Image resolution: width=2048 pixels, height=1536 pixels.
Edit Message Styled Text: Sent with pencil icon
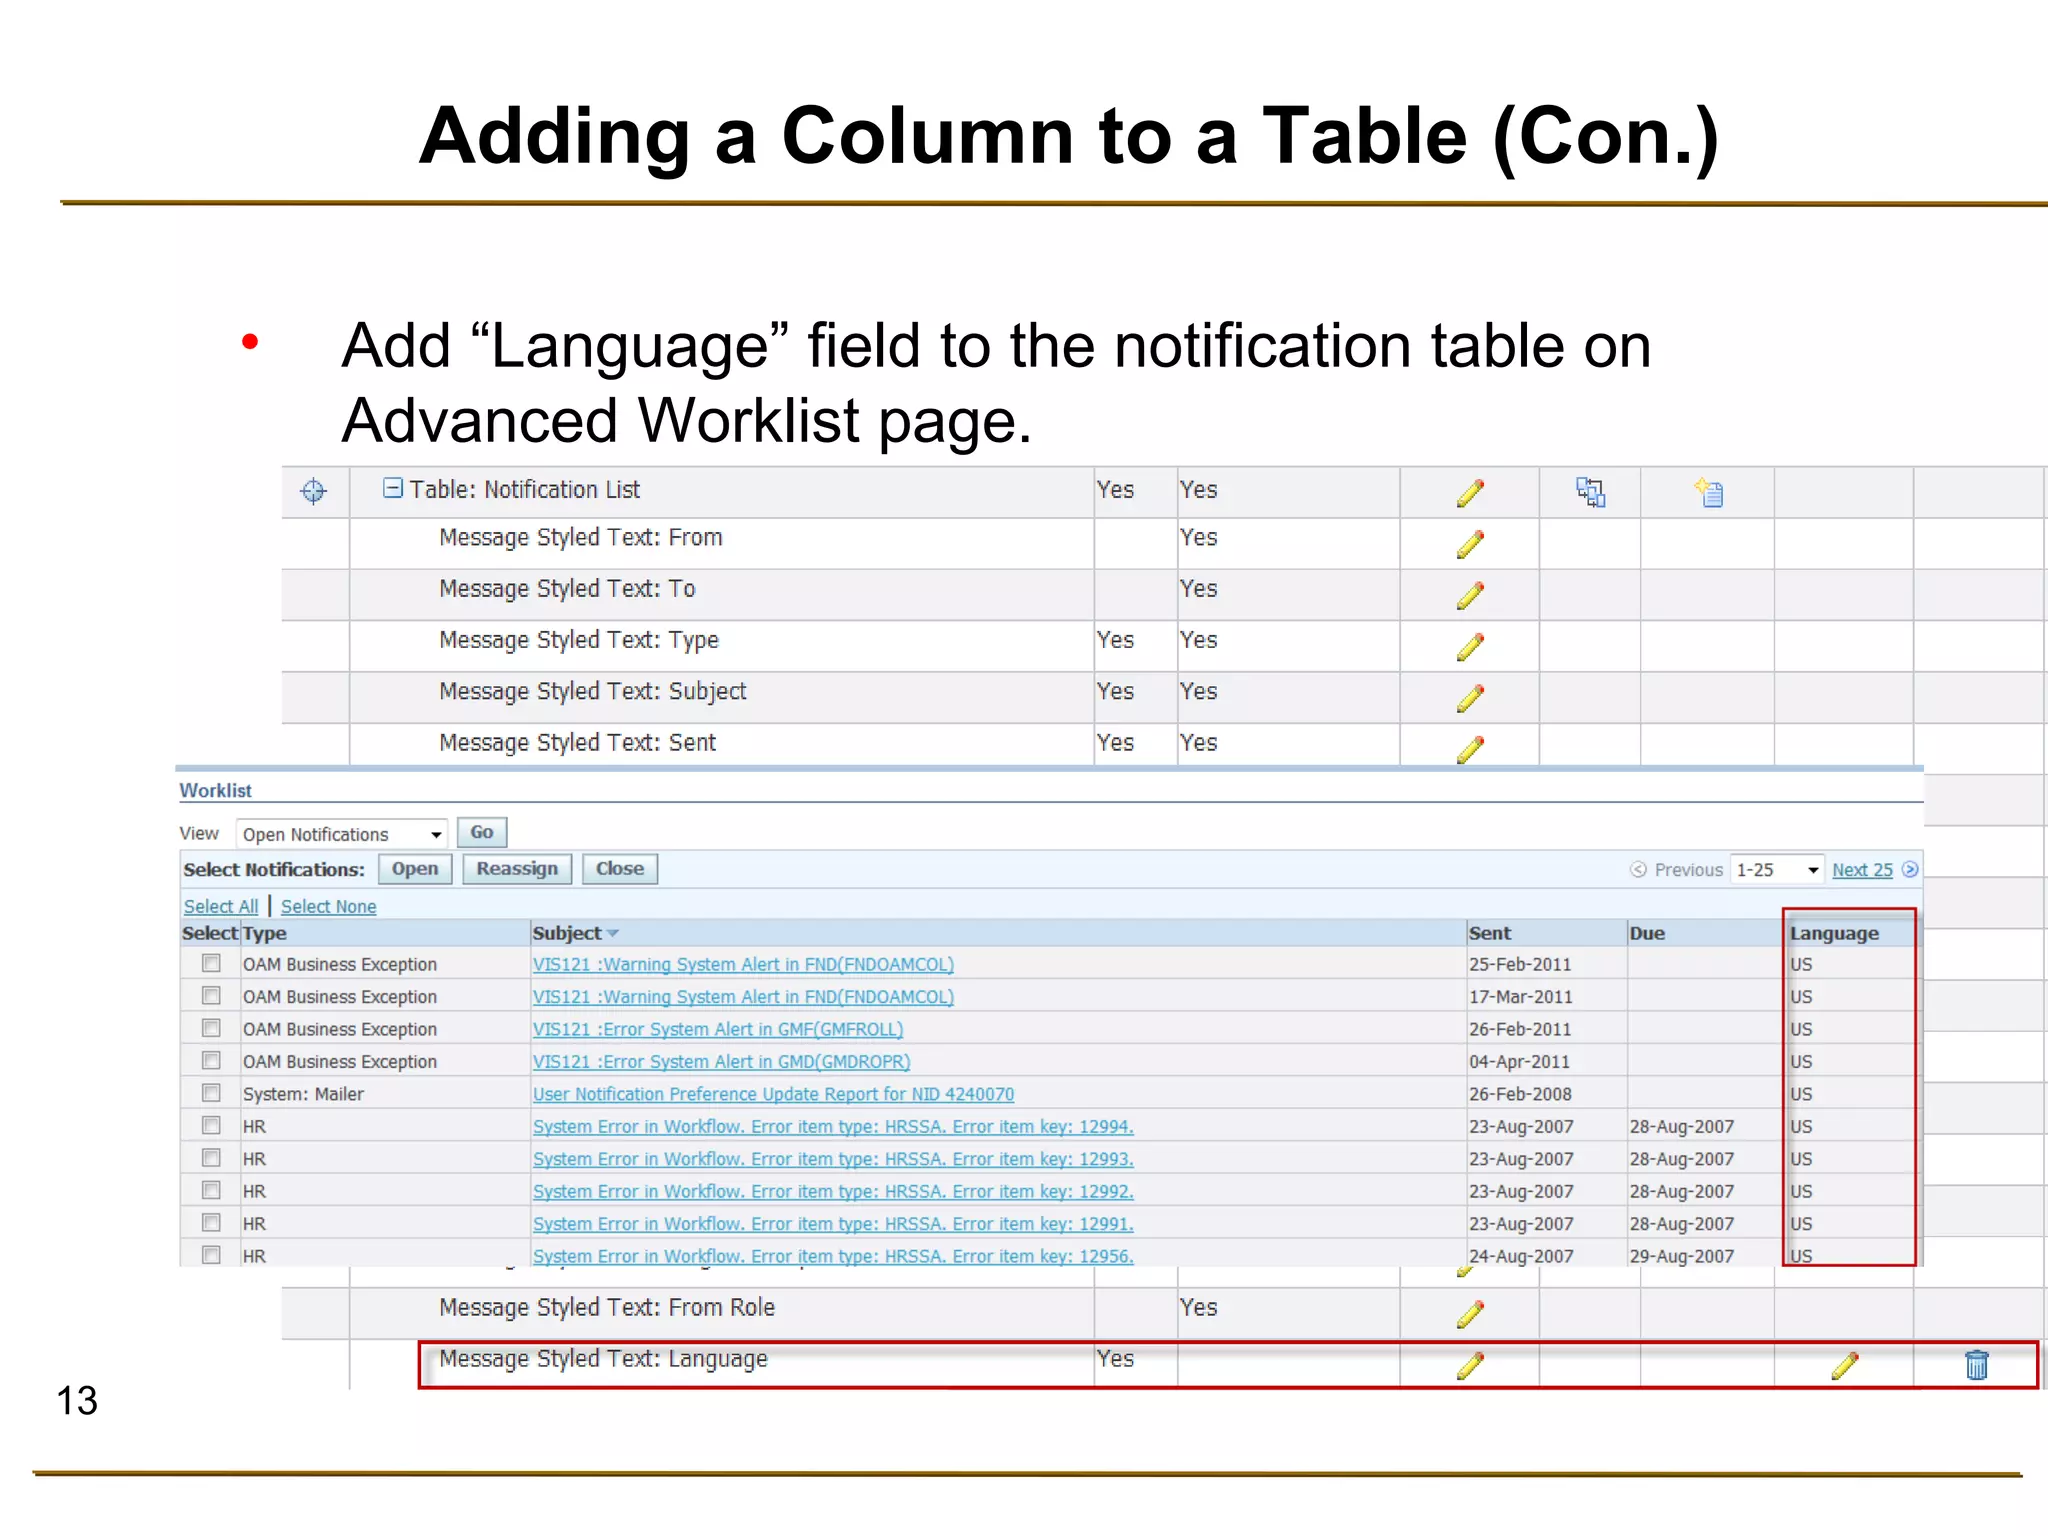click(1470, 749)
